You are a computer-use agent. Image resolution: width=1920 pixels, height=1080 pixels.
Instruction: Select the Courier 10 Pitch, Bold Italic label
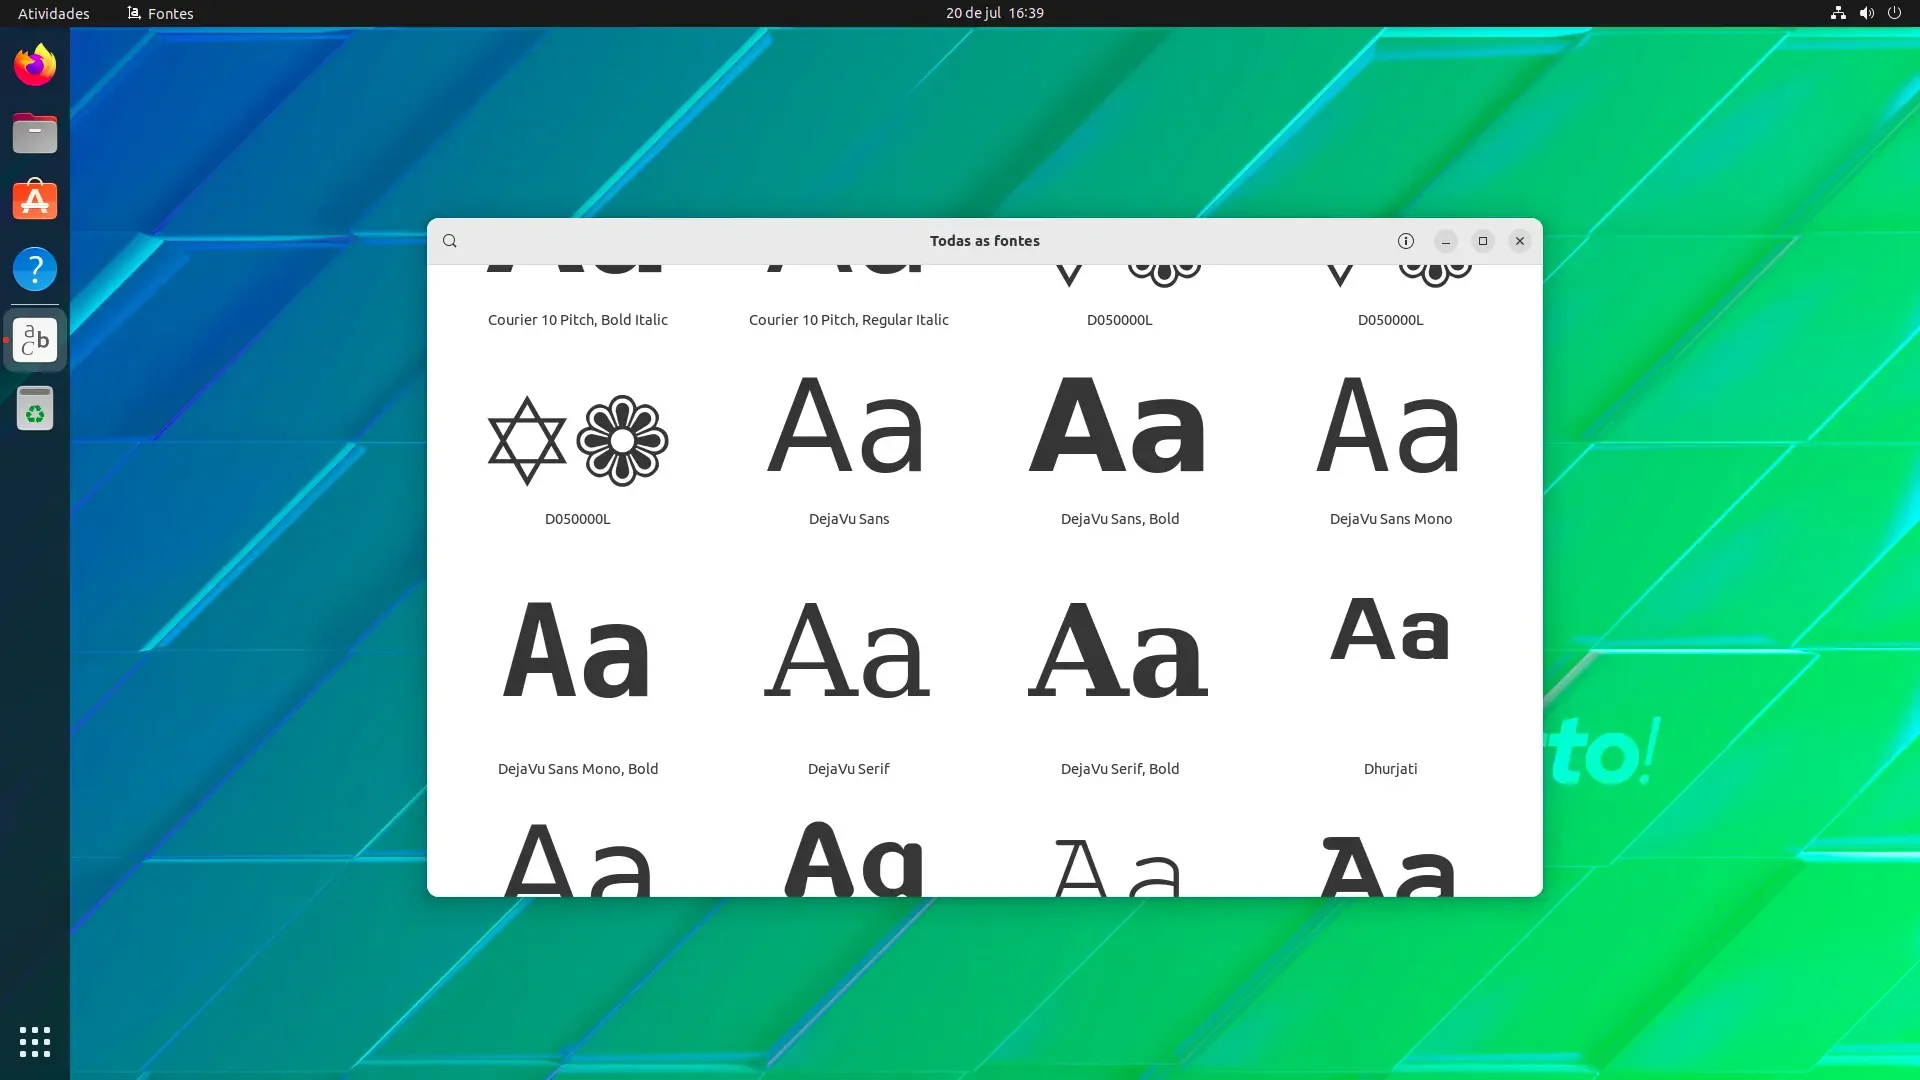click(578, 320)
